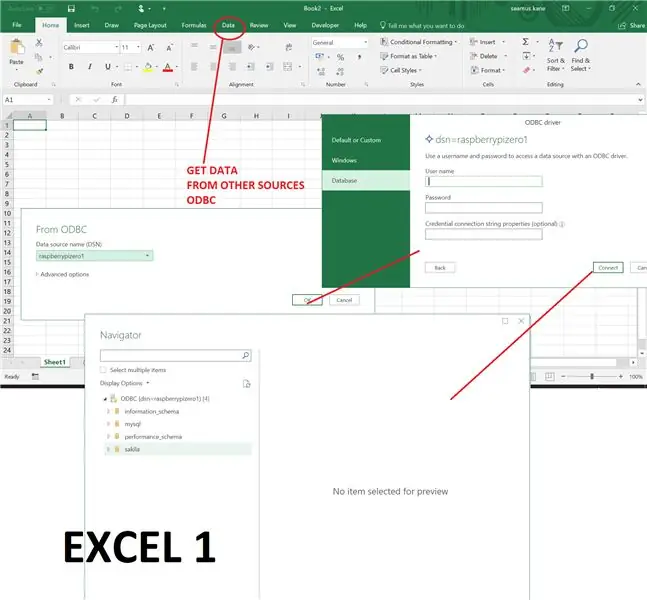Click the zoom slider handle
647x600 pixels.
pos(592,376)
